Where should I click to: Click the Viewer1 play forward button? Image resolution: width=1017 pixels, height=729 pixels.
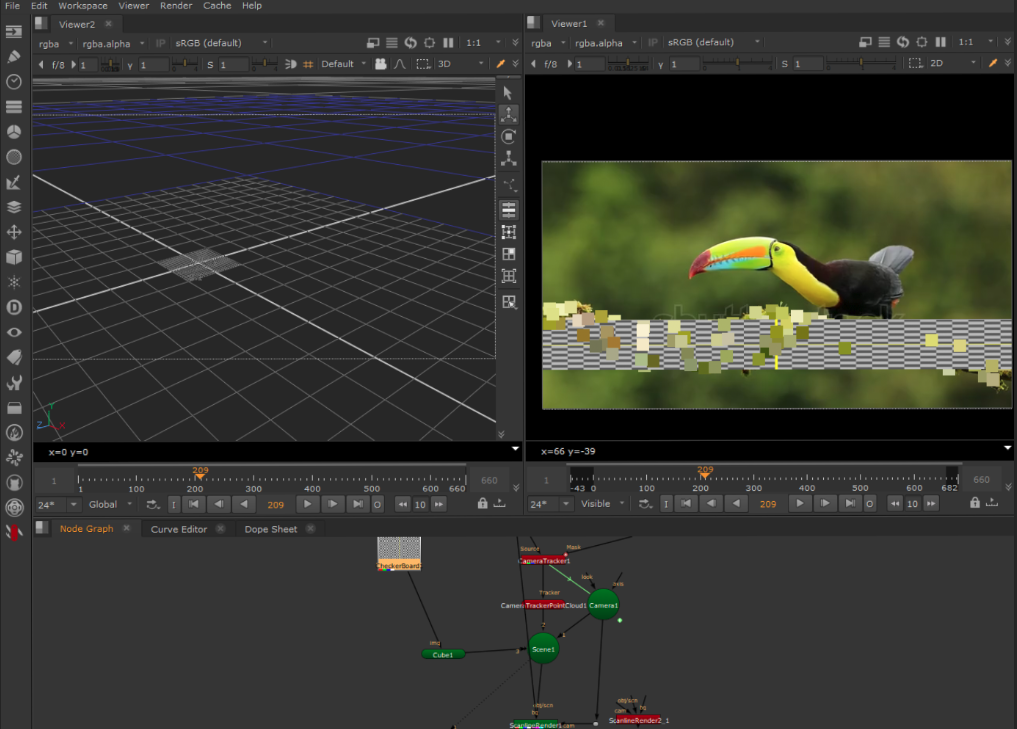799,504
